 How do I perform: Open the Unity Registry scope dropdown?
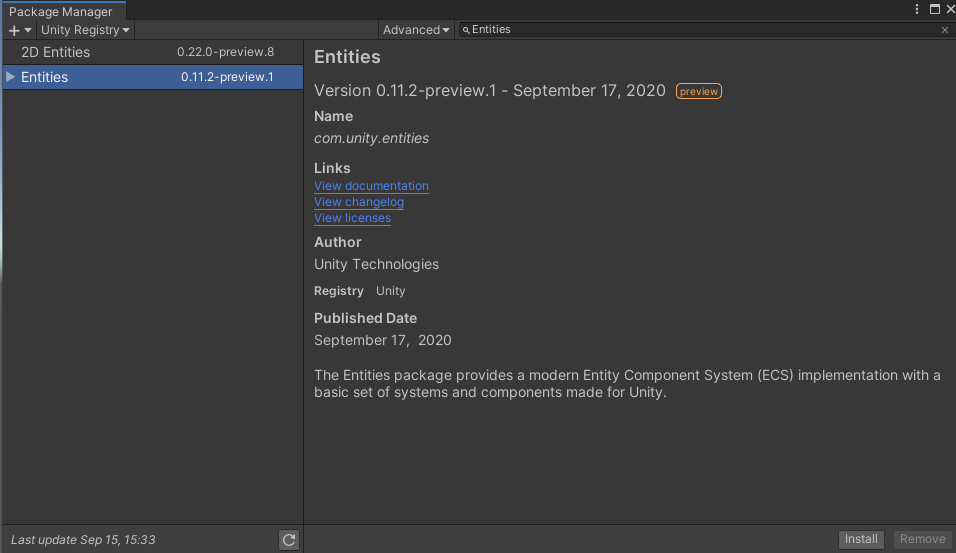click(x=85, y=30)
